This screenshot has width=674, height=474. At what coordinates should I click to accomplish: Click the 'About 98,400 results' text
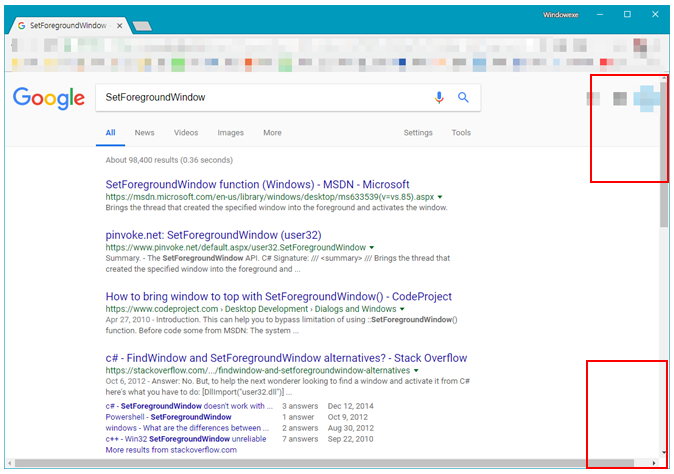coord(169,160)
